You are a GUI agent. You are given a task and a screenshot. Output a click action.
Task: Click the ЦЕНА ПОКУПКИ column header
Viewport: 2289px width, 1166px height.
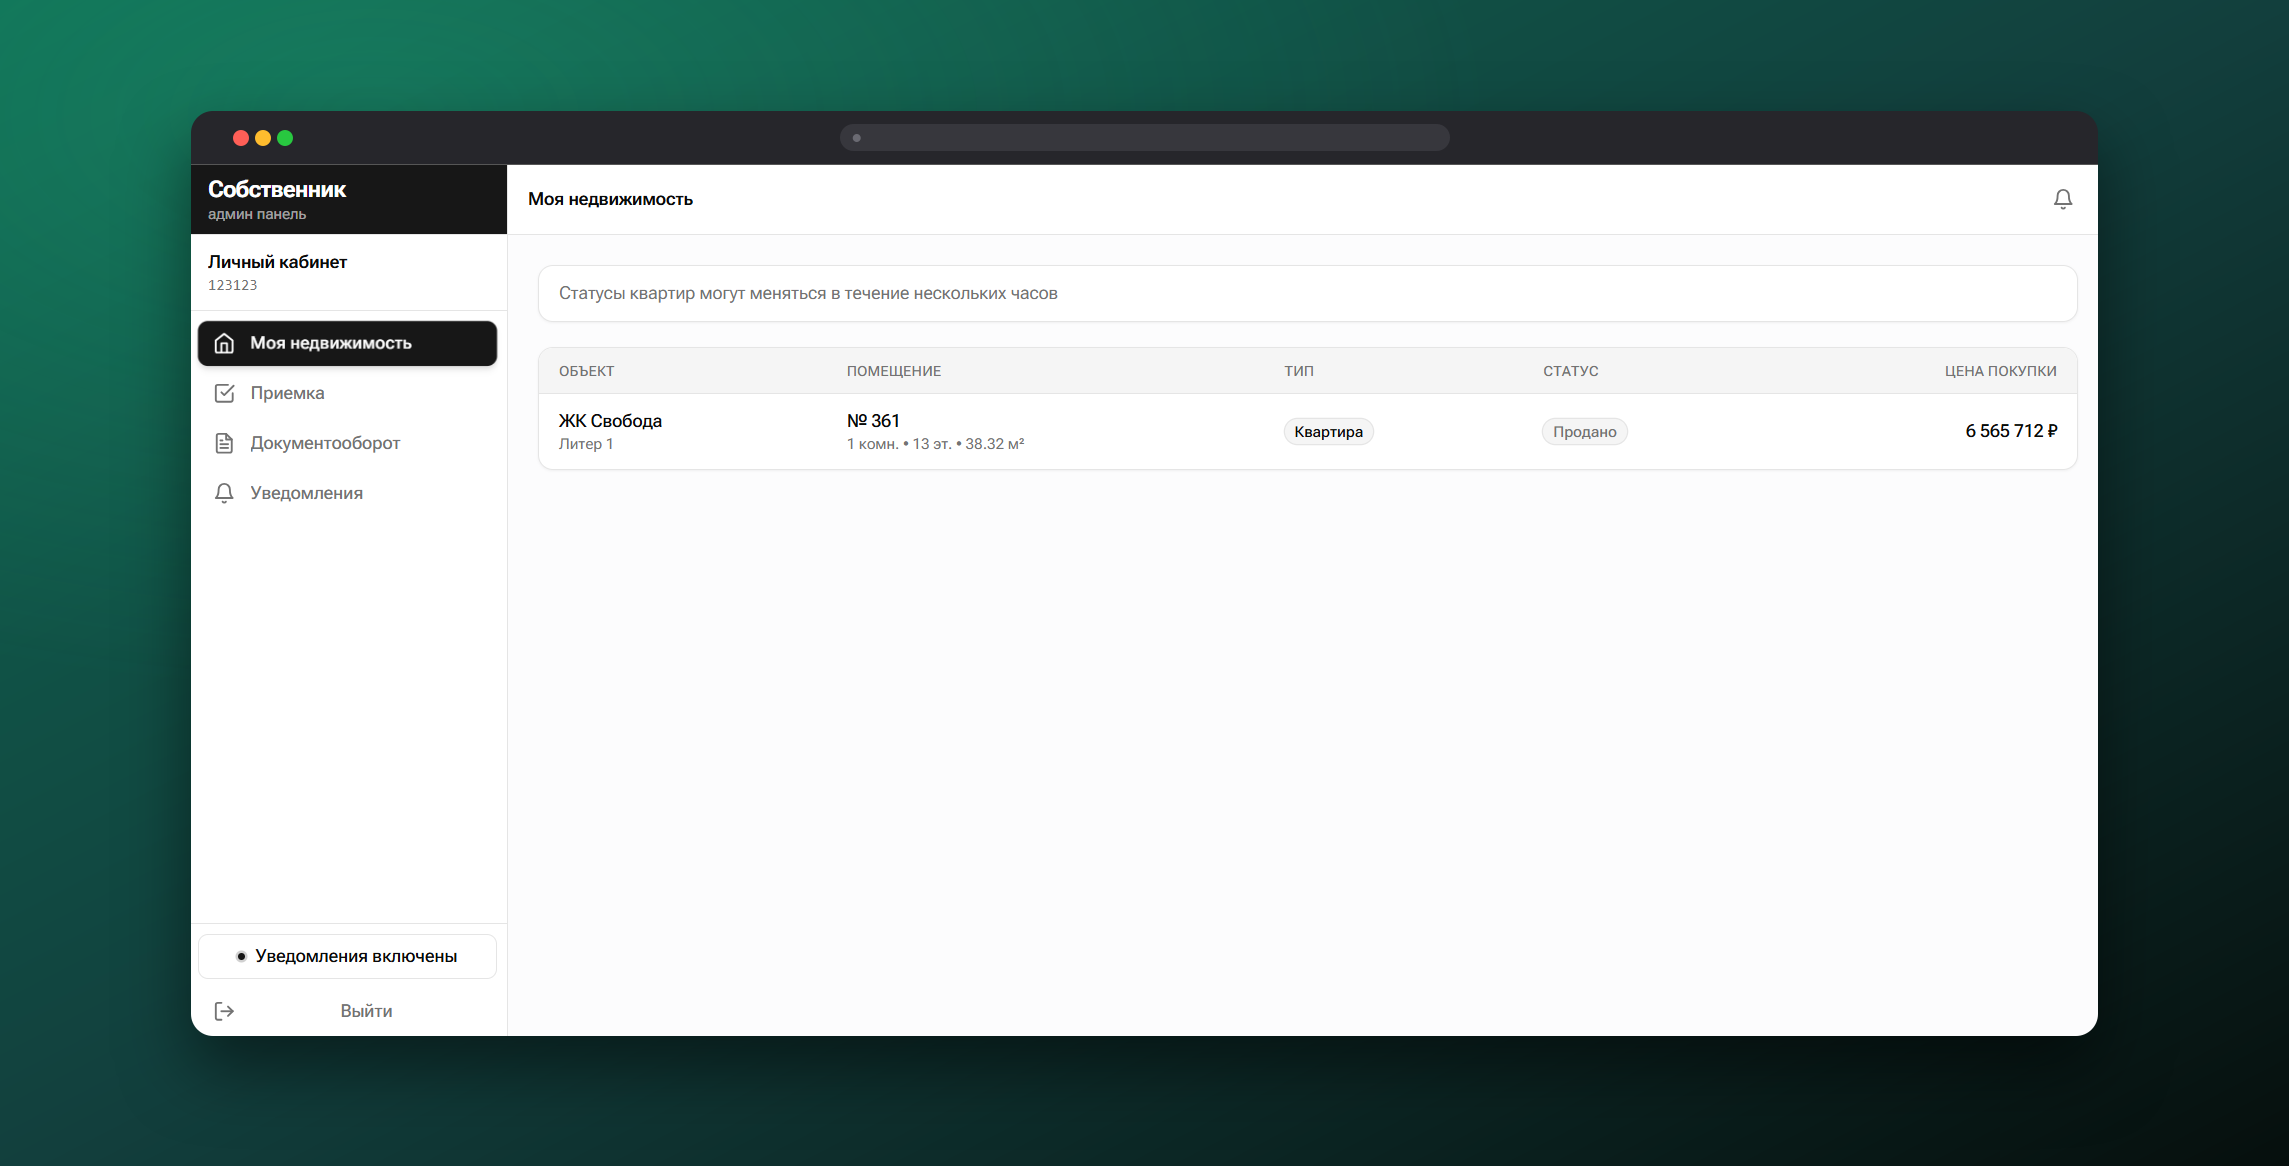[x=2000, y=371]
